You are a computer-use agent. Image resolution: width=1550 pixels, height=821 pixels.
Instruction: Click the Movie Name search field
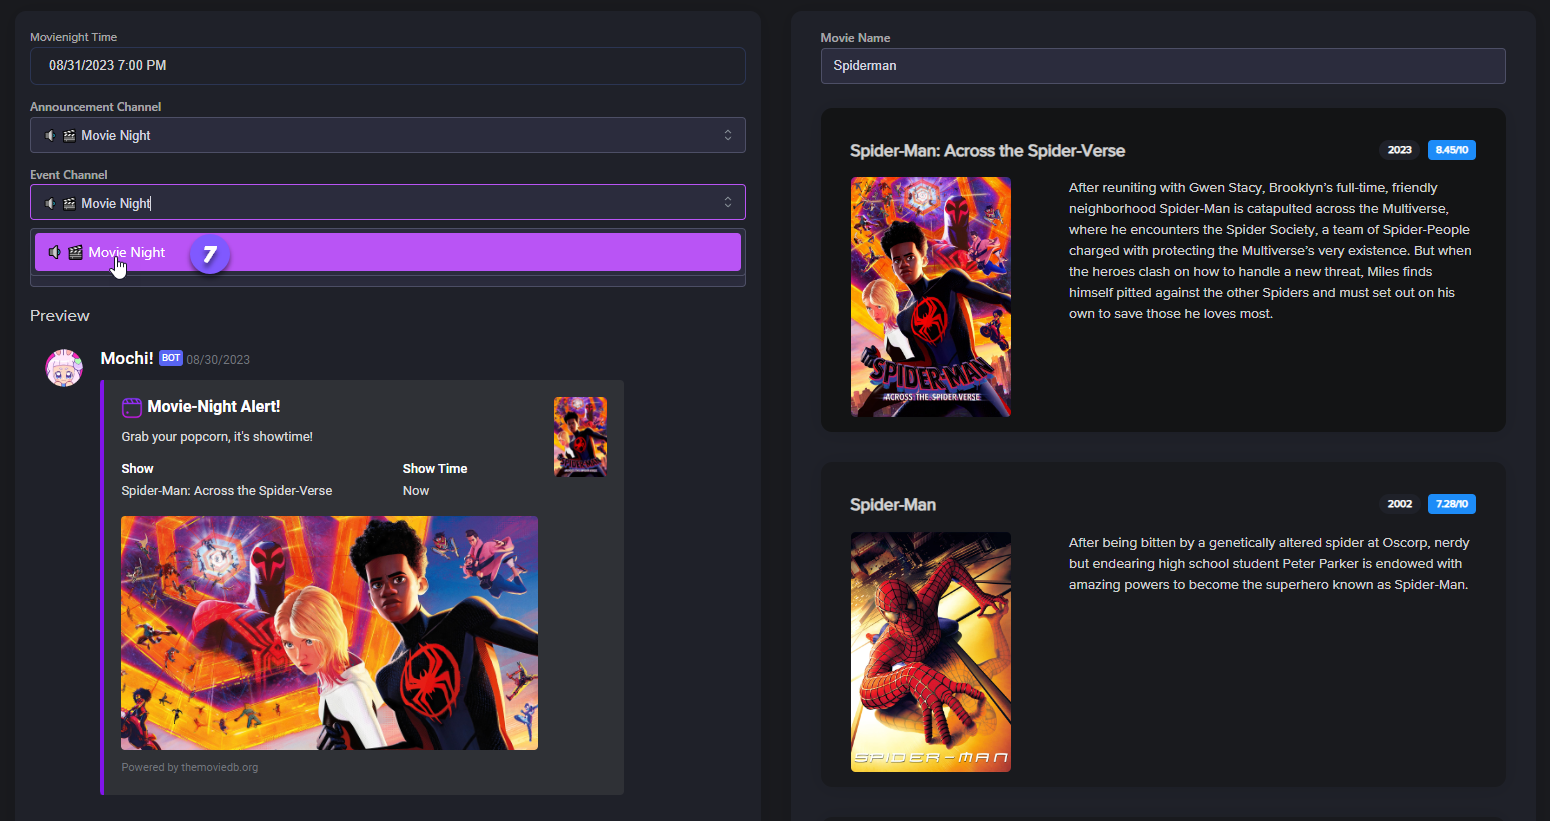coord(1162,66)
